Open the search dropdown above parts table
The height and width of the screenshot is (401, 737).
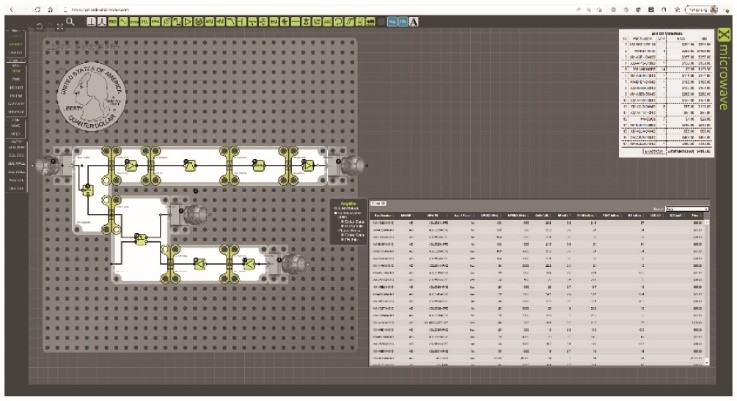point(686,209)
